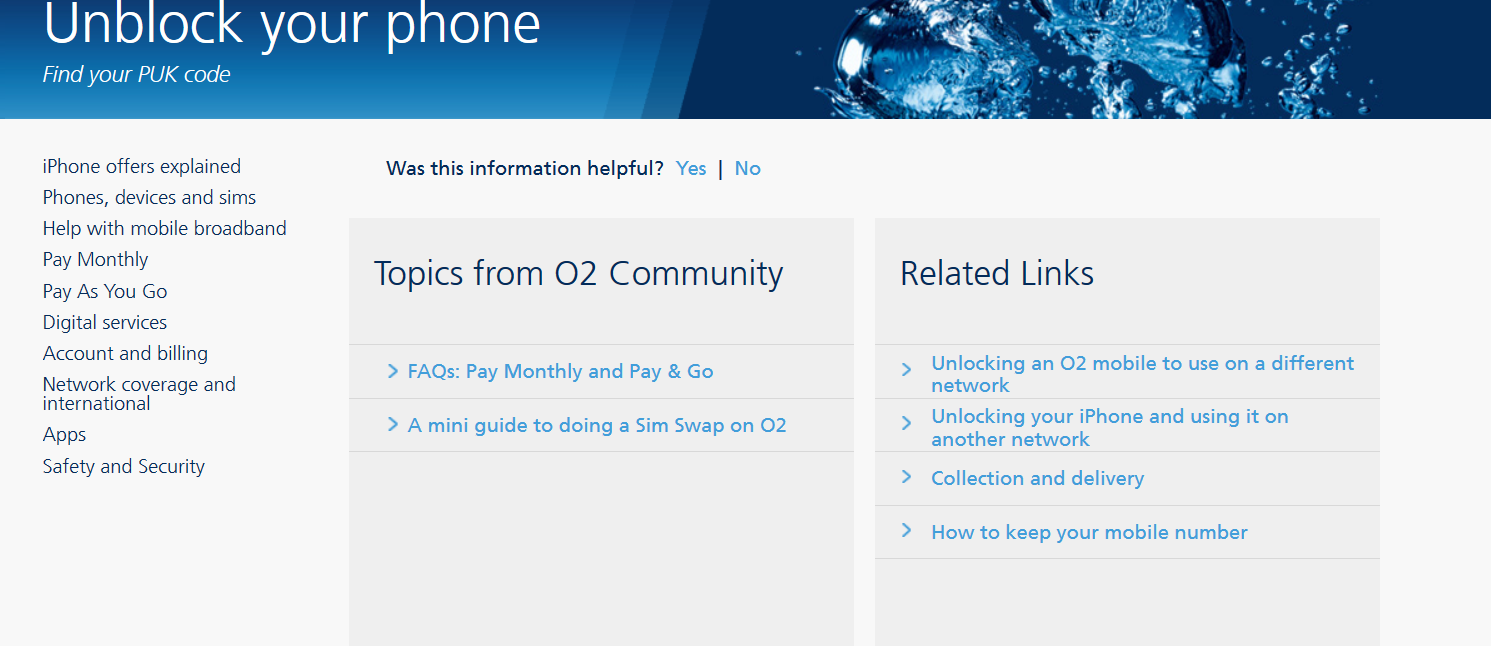Open Unlocking an O2 mobile on different network
Viewport: 1491px width, 646px height.
(x=1142, y=374)
